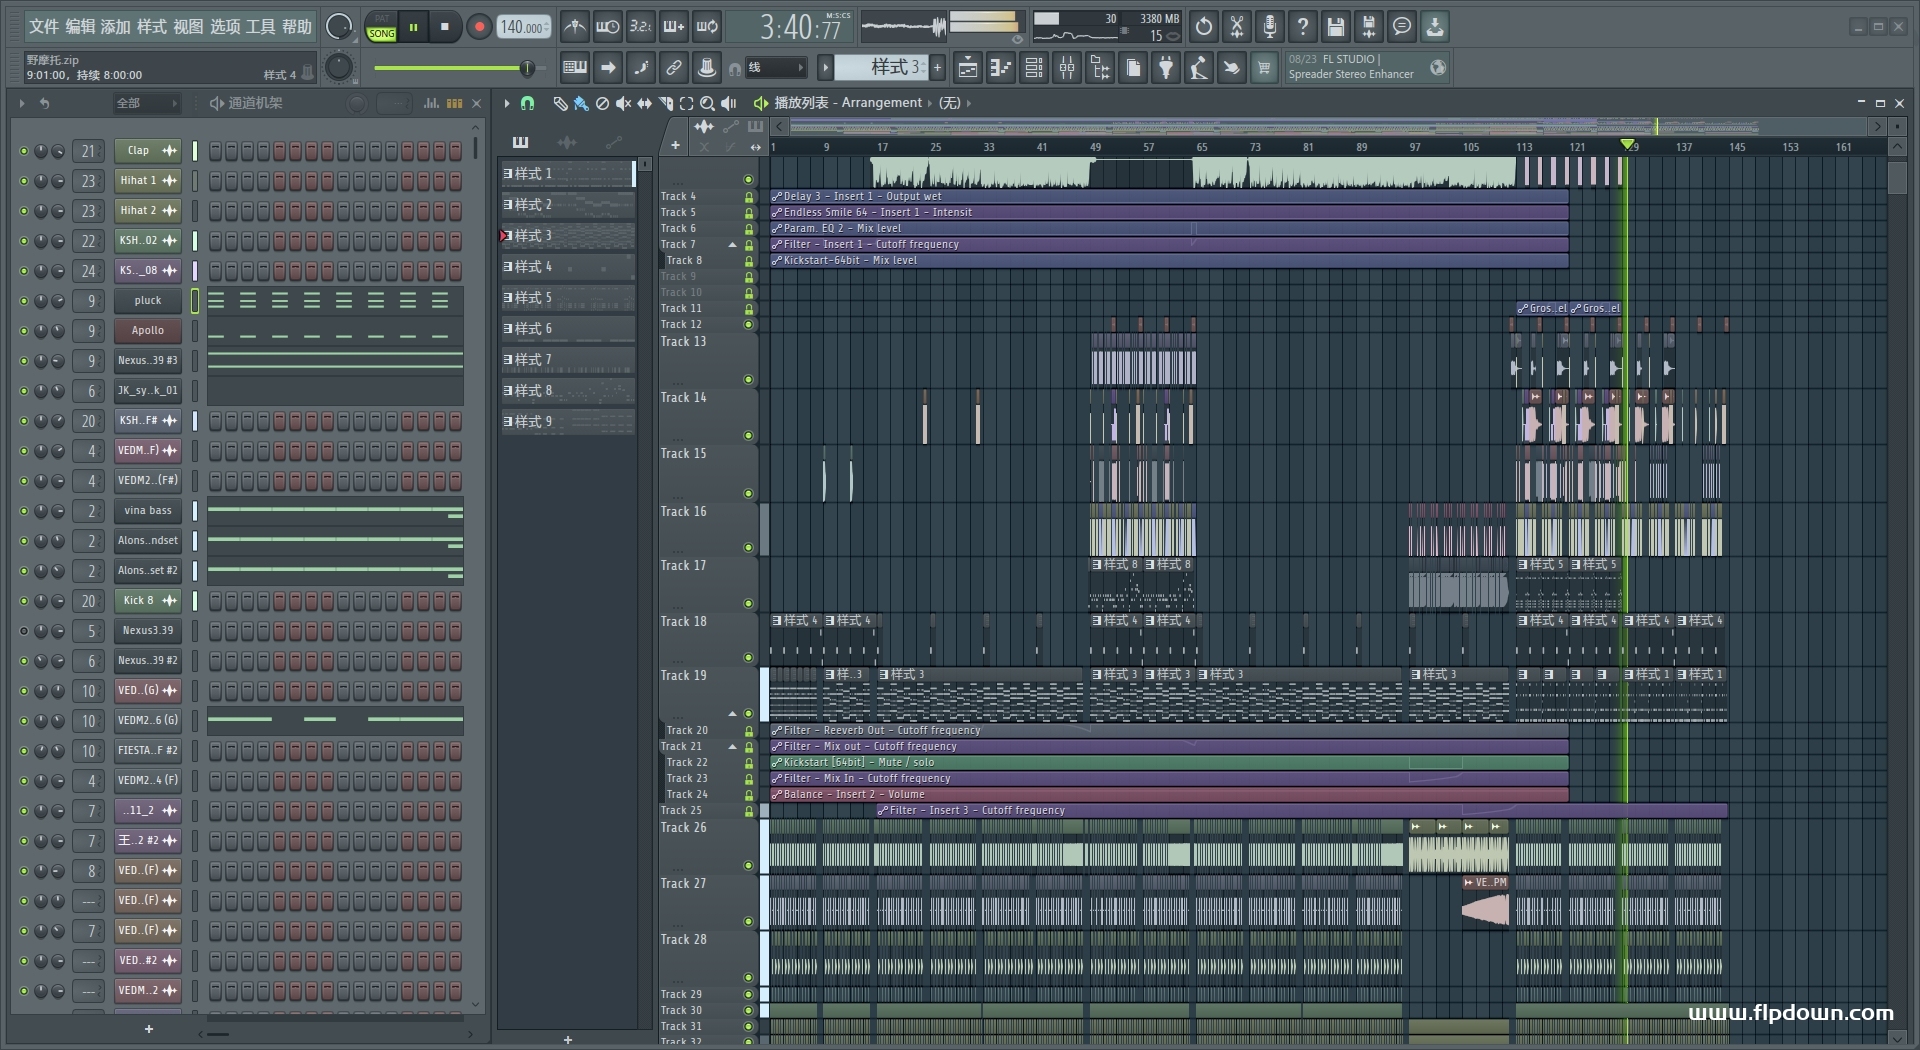Open the 编辑 menu
The width and height of the screenshot is (1920, 1050).
(x=80, y=27)
